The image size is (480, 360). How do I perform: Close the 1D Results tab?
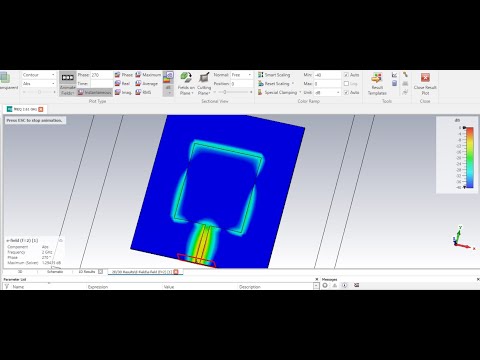(100, 272)
